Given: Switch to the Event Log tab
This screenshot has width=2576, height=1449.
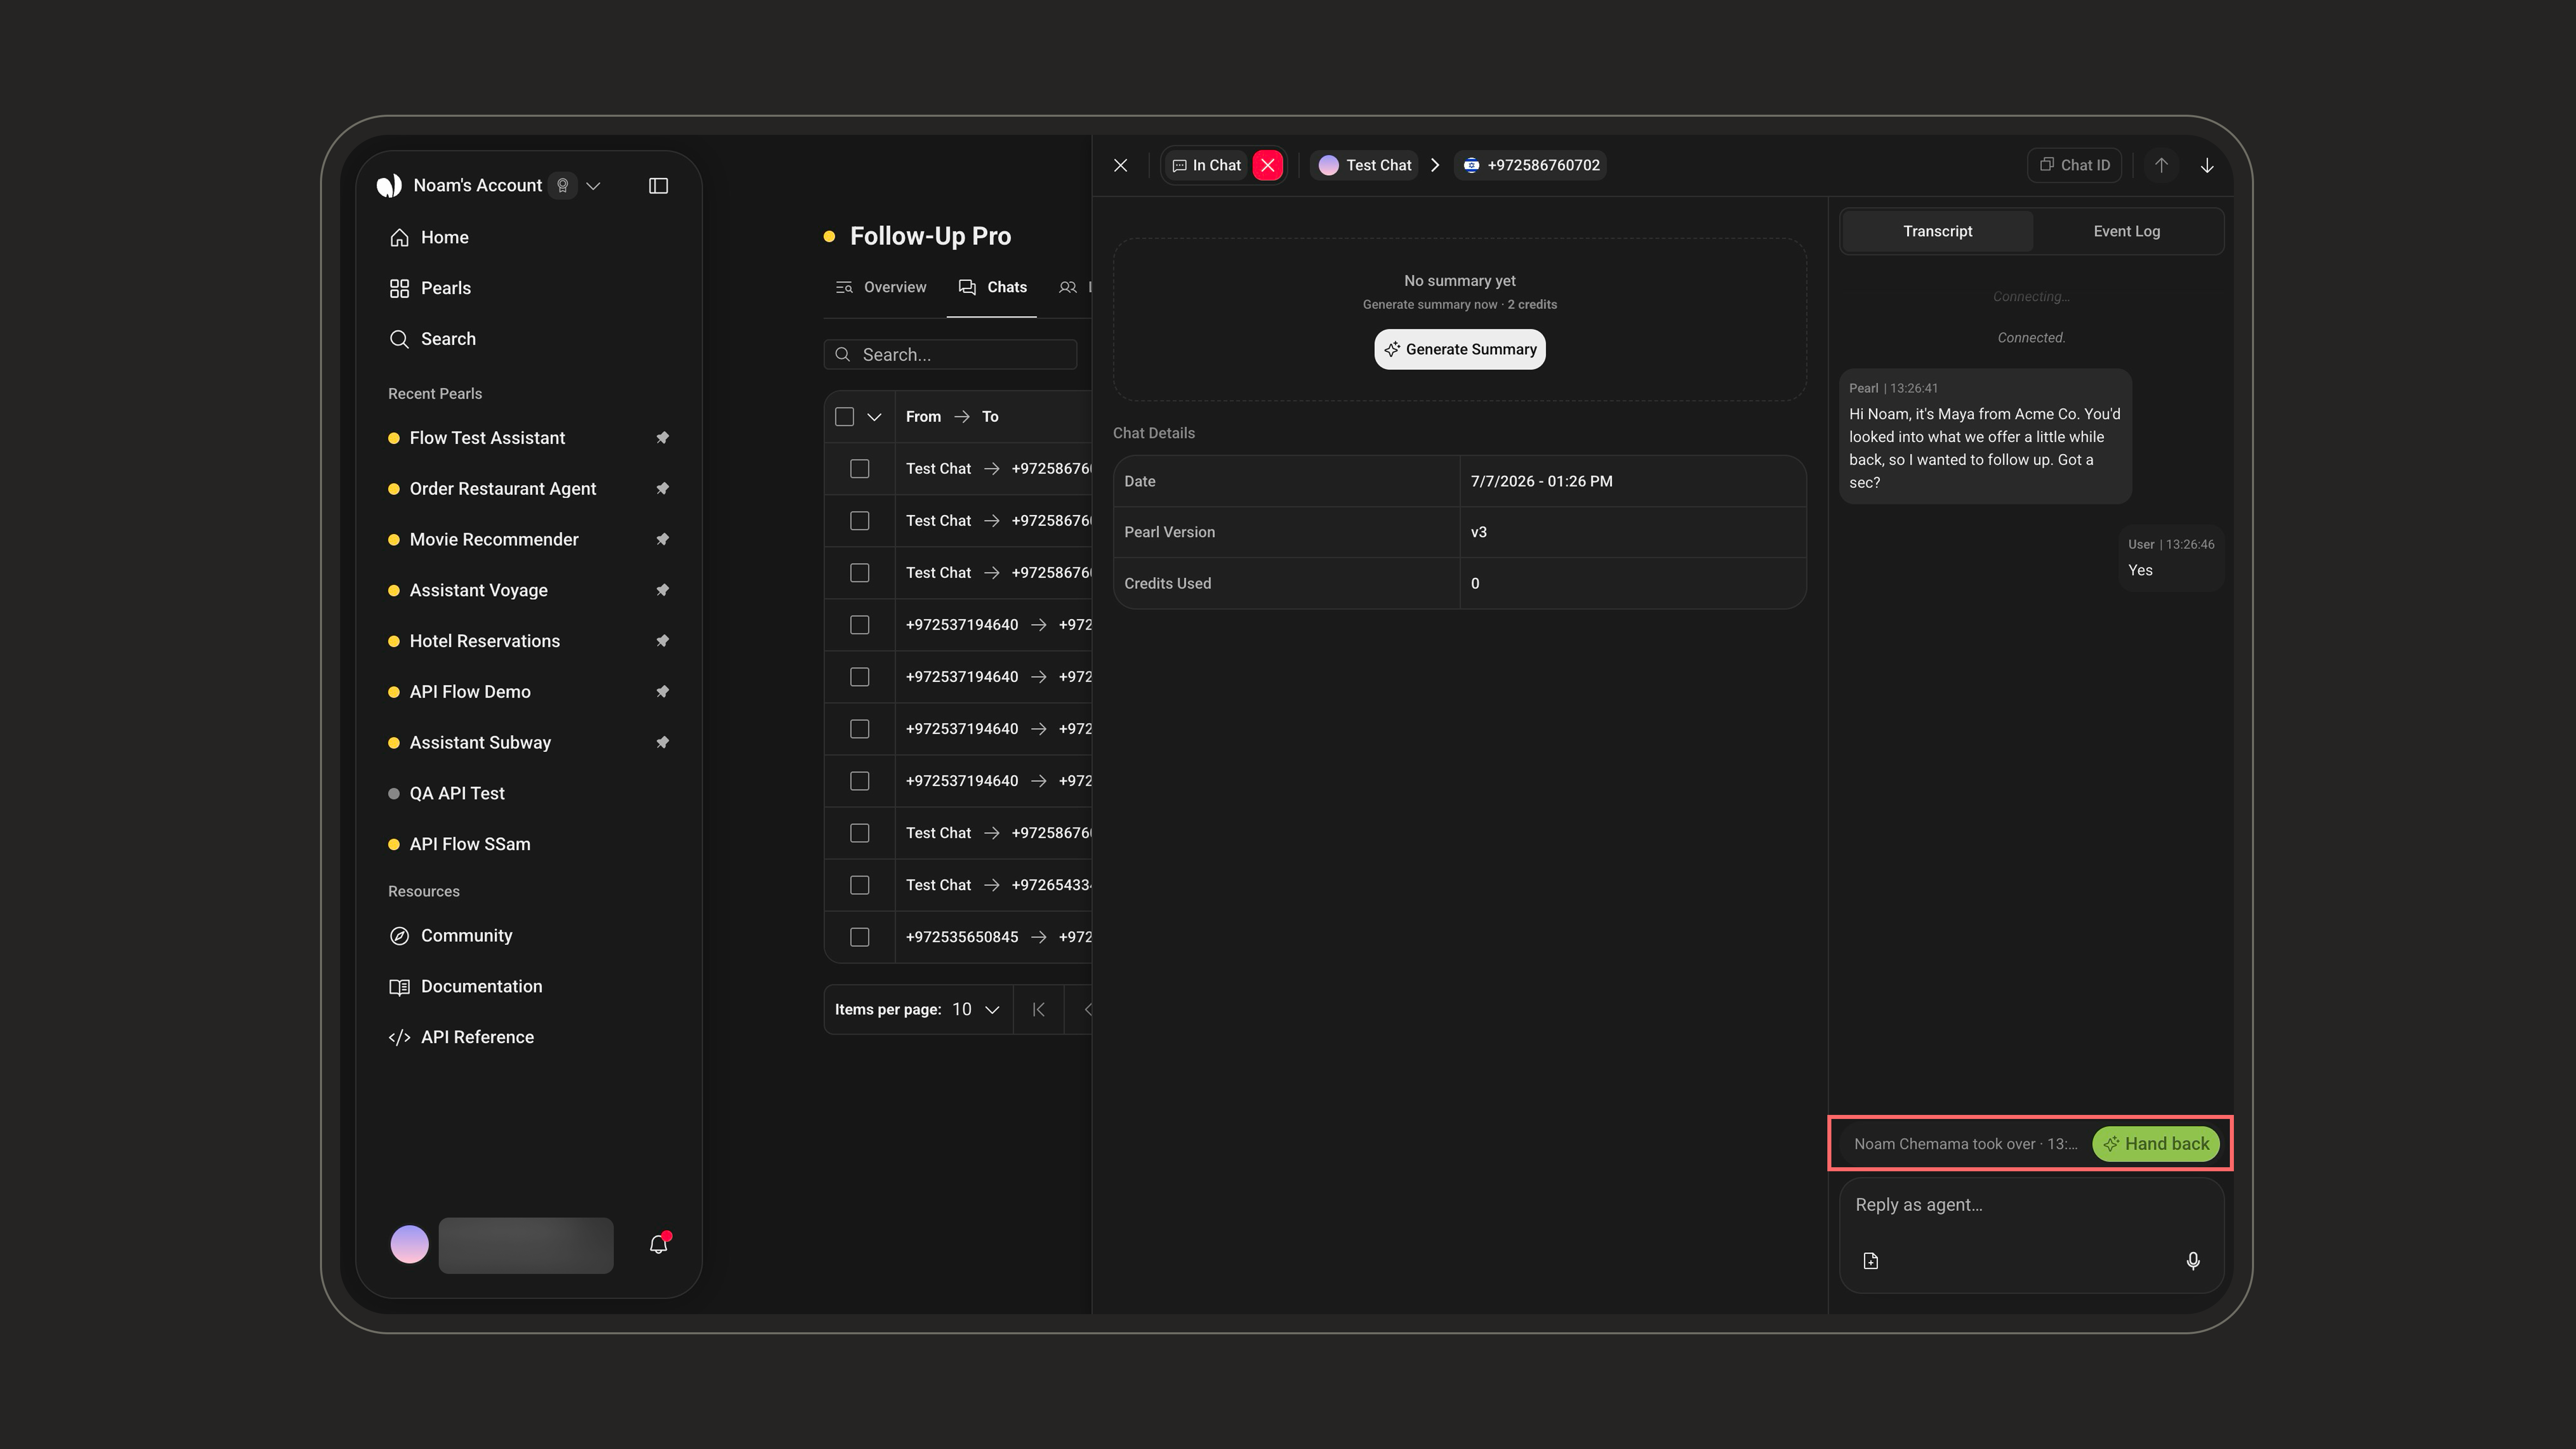Looking at the screenshot, I should point(2126,232).
